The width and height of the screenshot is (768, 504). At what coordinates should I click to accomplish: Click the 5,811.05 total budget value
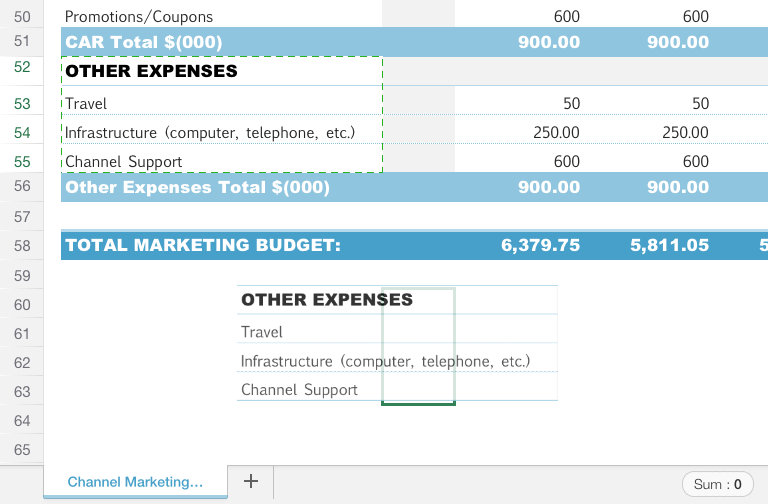[670, 245]
